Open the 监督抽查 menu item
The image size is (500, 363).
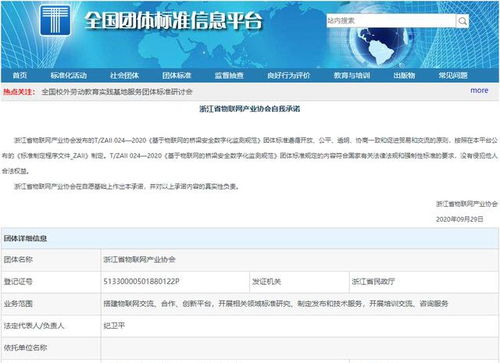229,75
